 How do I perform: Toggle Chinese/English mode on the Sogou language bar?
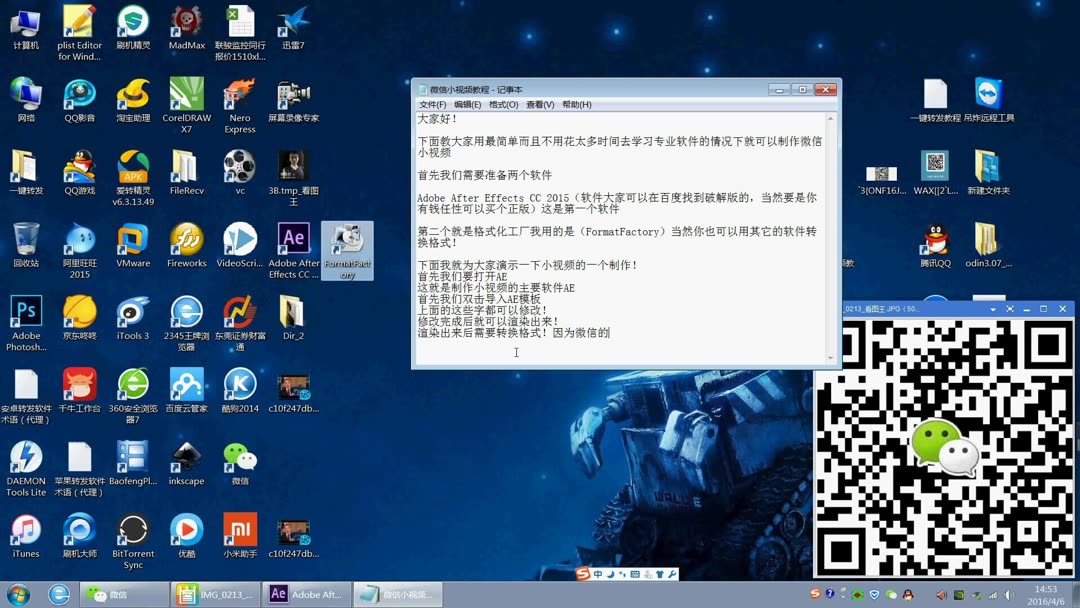point(598,574)
